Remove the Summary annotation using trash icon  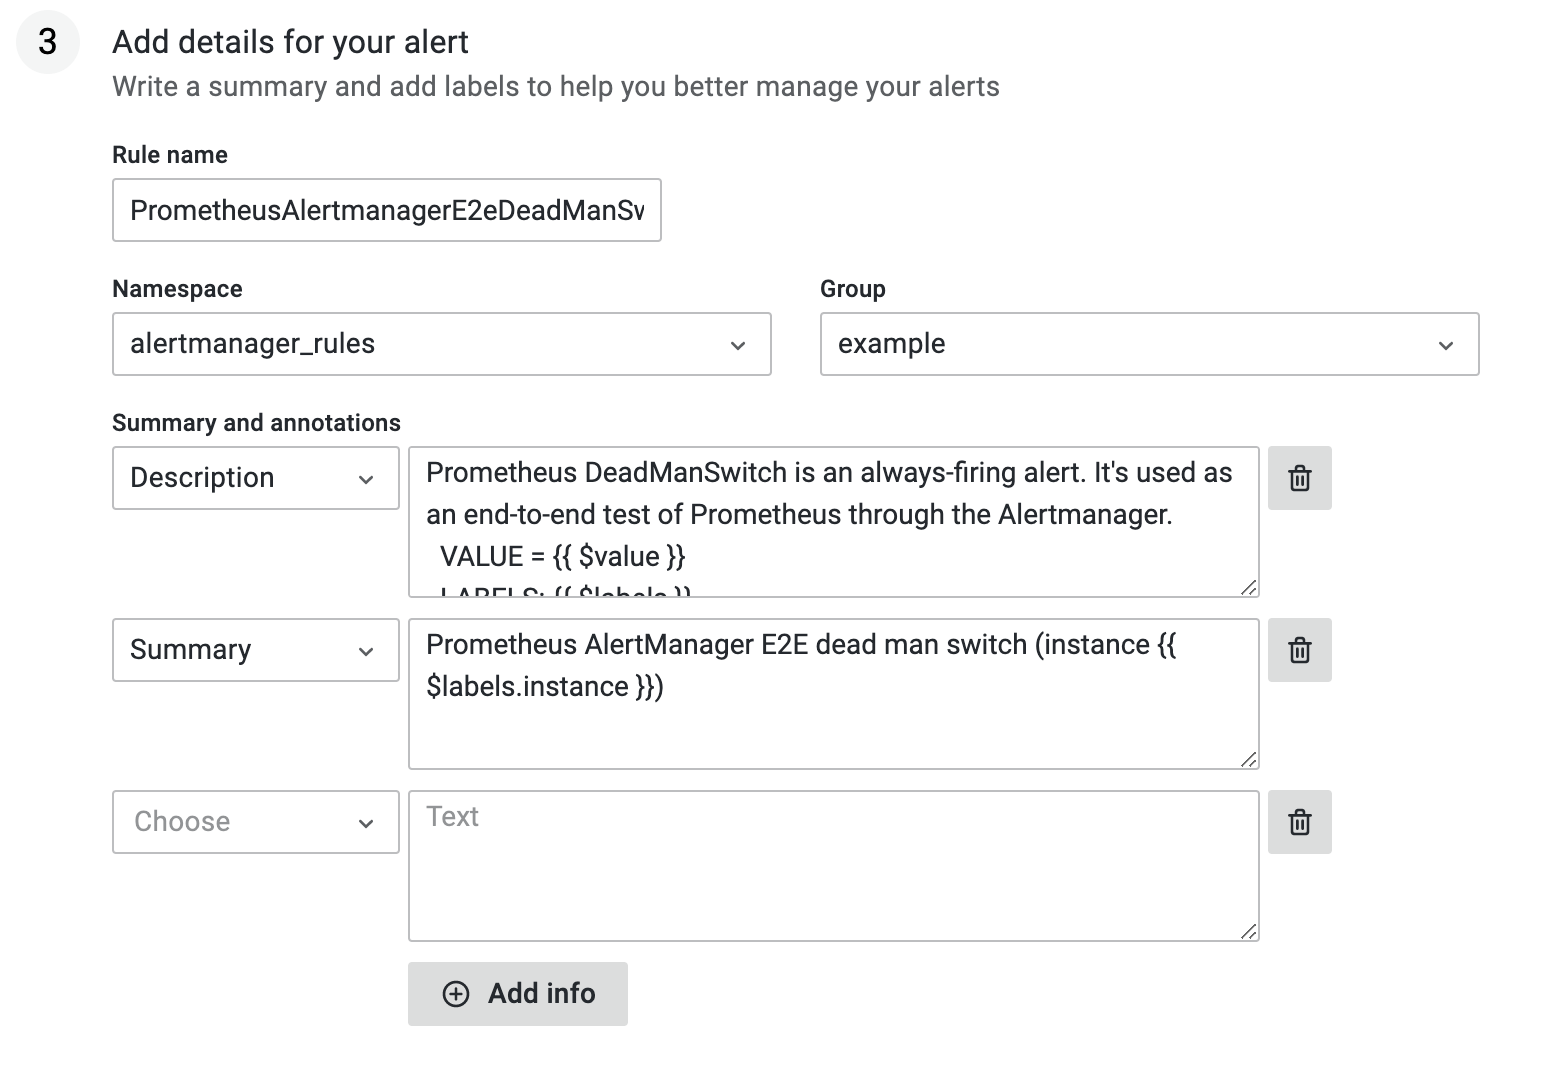1299,650
